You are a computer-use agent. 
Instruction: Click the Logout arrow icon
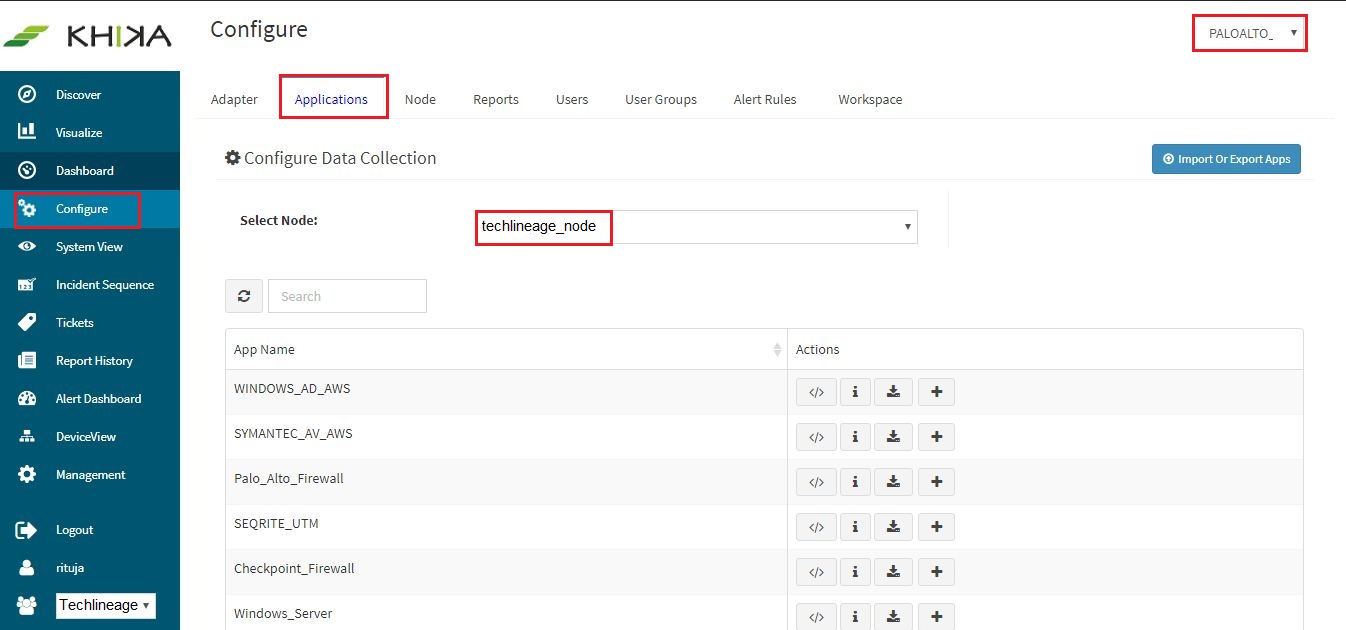click(28, 530)
